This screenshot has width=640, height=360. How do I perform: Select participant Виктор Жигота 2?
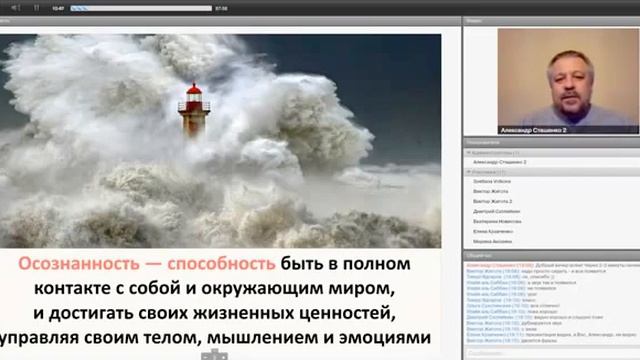pyautogui.click(x=493, y=201)
